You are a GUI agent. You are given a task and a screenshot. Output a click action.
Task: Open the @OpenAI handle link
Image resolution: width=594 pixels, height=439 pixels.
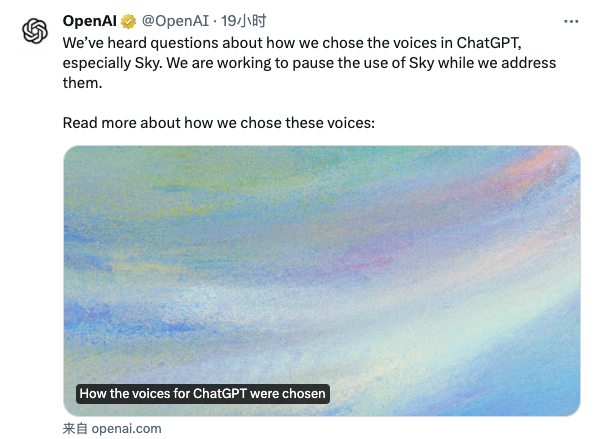point(175,21)
